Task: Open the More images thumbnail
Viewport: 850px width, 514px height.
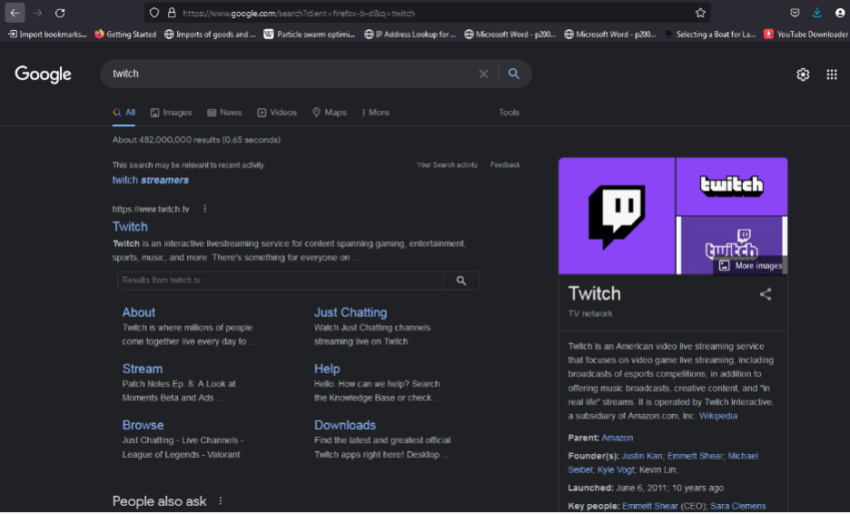Action: point(750,266)
